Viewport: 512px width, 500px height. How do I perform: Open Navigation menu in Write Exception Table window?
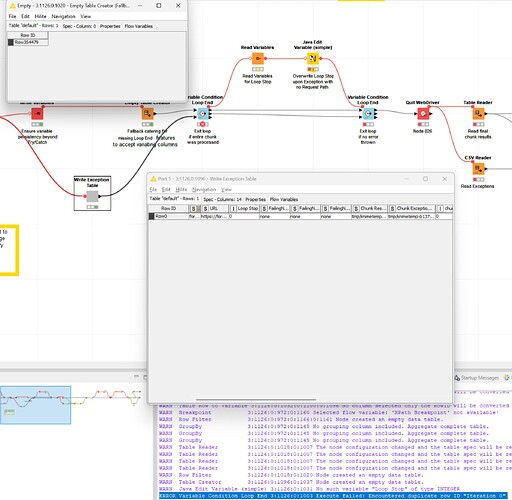(x=204, y=189)
